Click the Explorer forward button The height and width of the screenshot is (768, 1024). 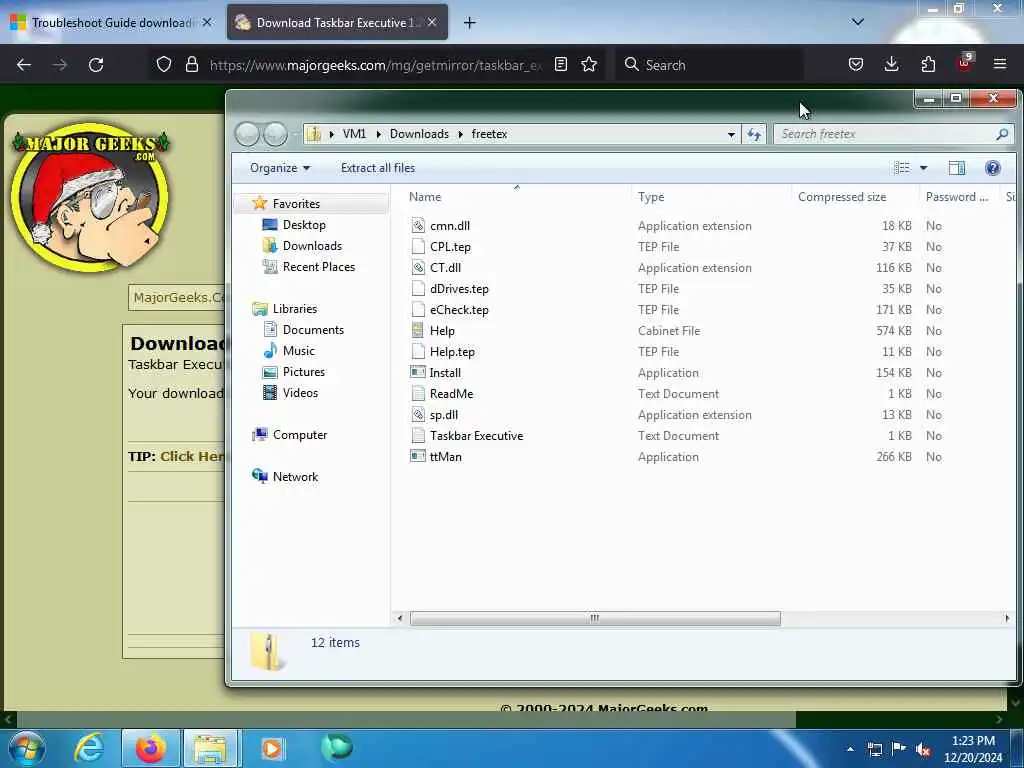[x=275, y=134]
